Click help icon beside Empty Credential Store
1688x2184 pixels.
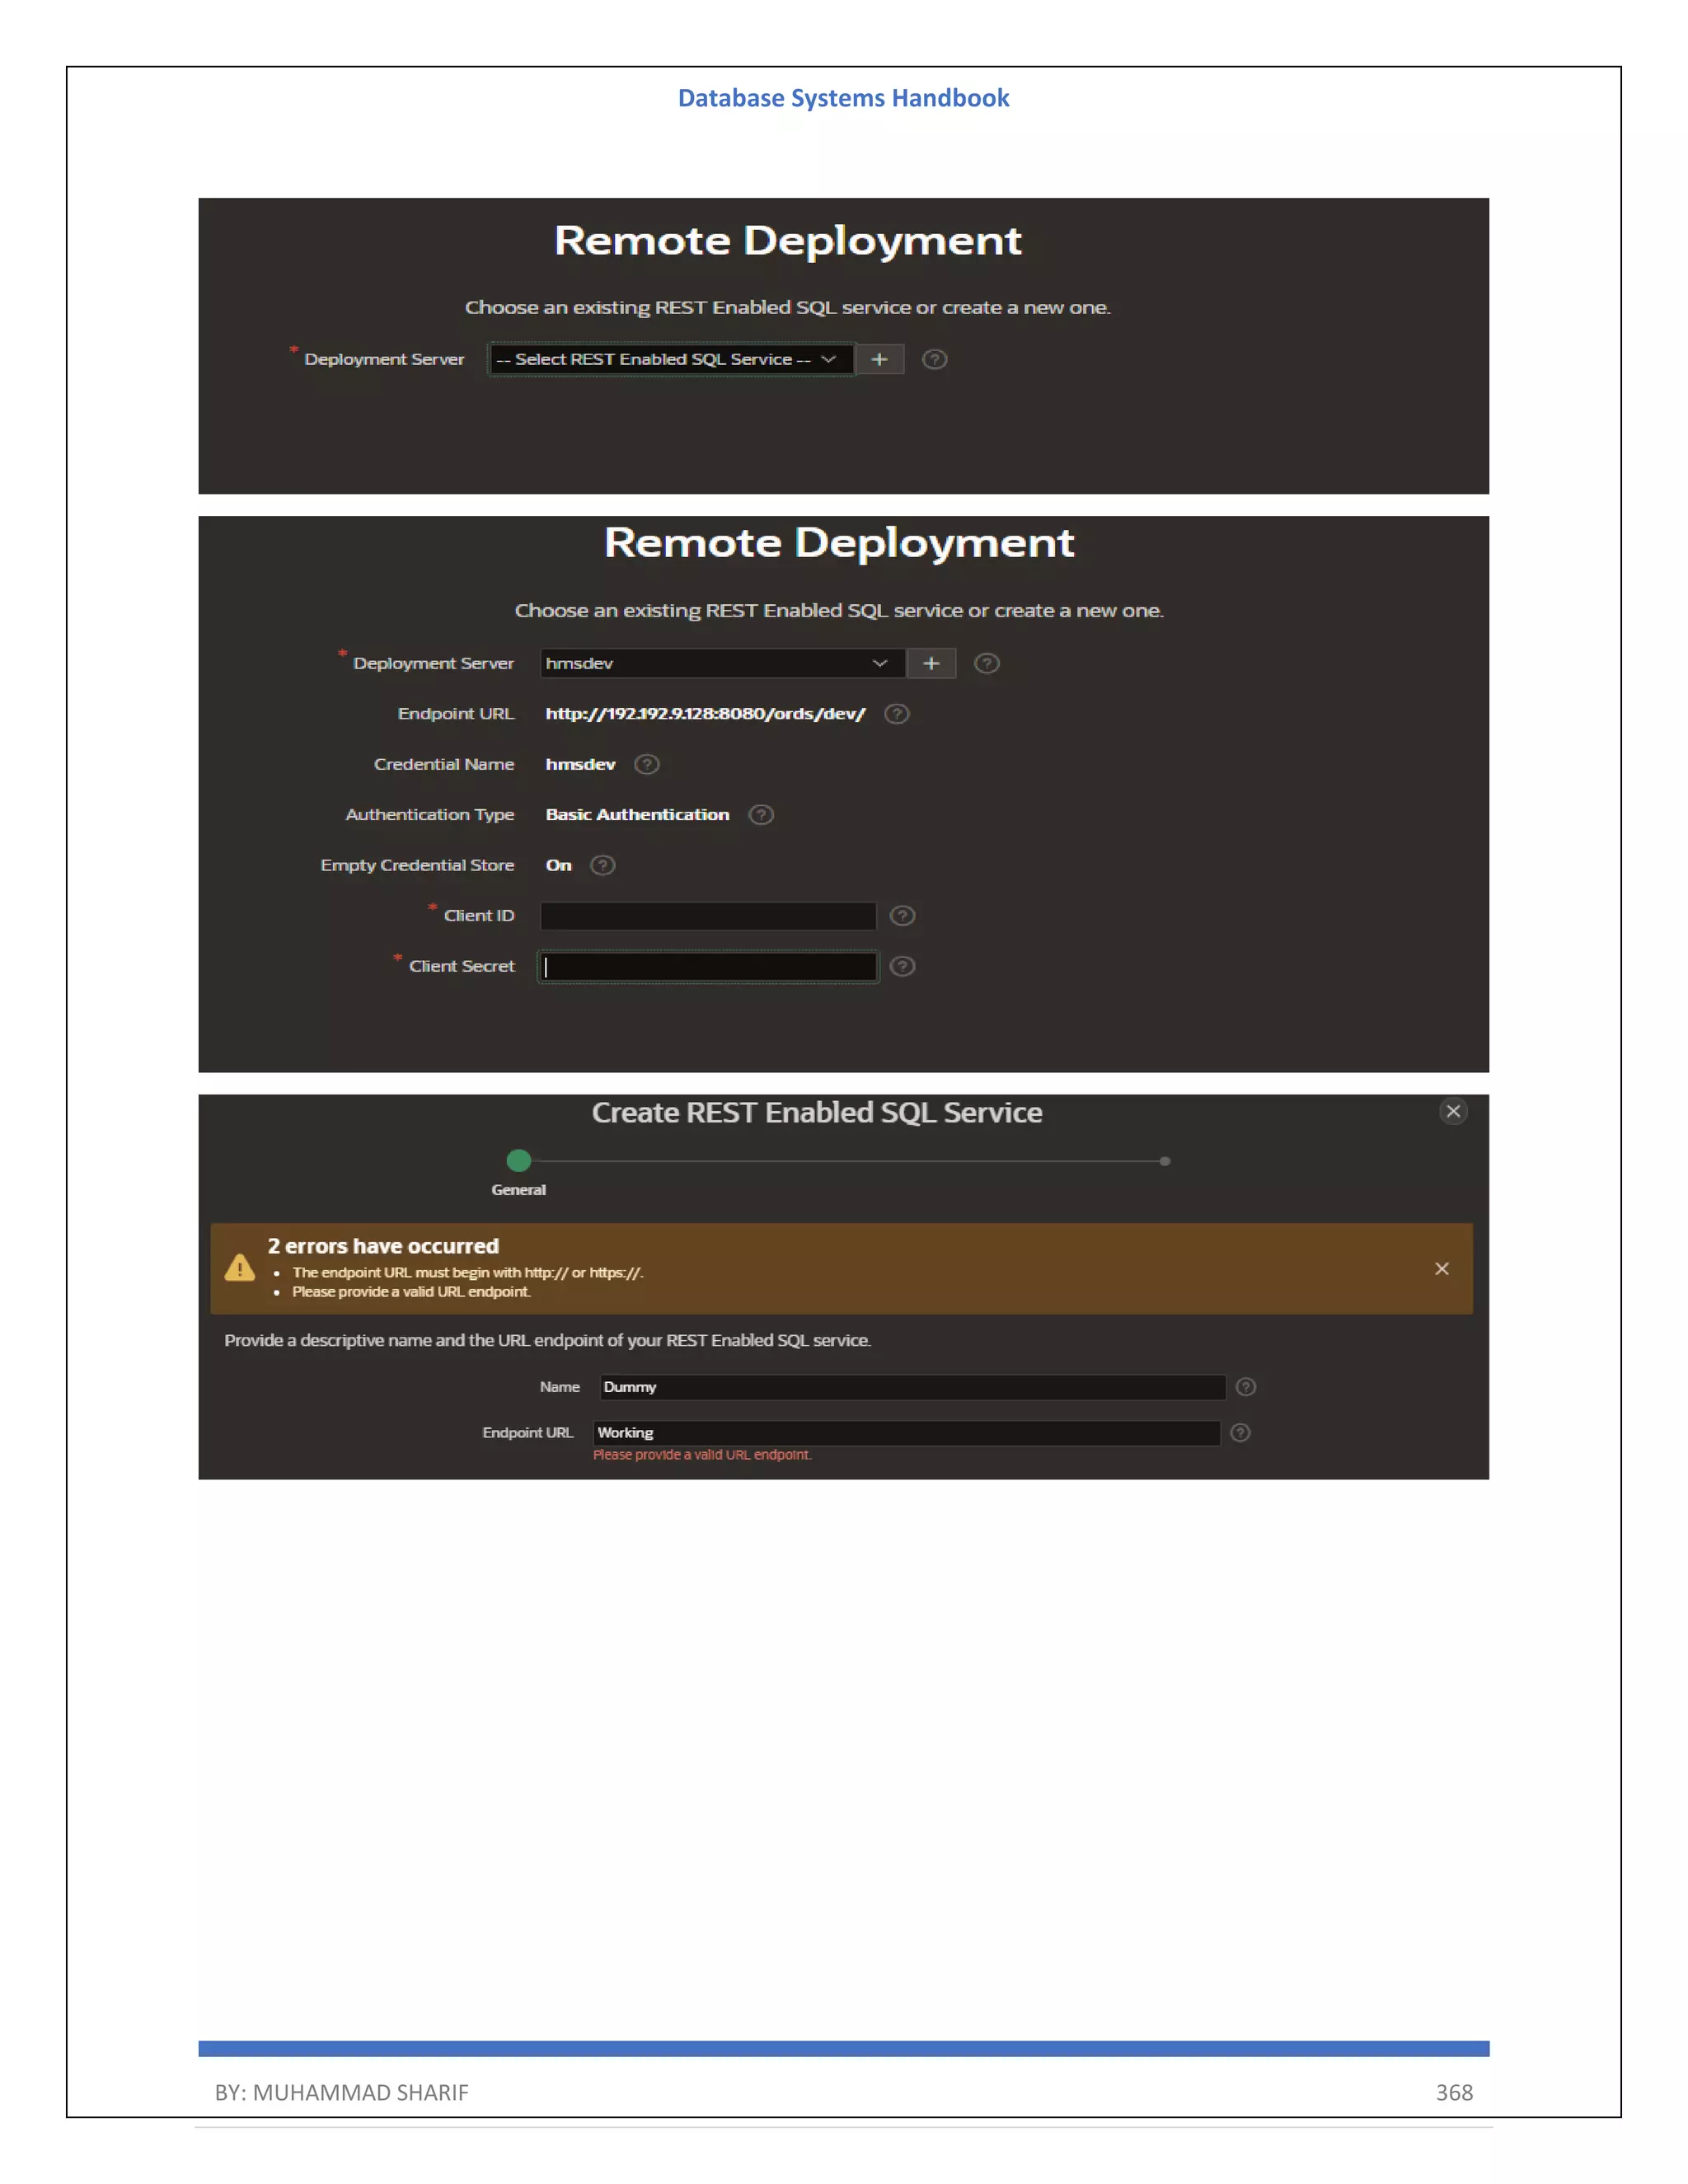(602, 865)
